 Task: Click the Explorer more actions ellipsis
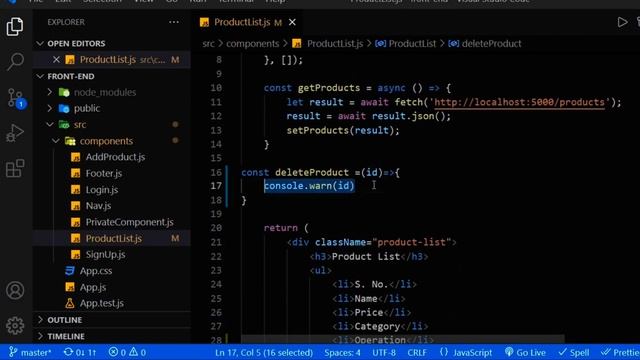[x=174, y=22]
